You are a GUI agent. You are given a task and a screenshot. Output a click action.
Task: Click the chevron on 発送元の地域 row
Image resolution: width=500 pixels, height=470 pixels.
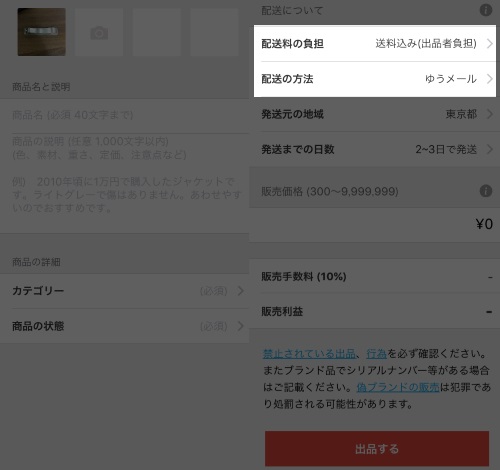[489, 114]
